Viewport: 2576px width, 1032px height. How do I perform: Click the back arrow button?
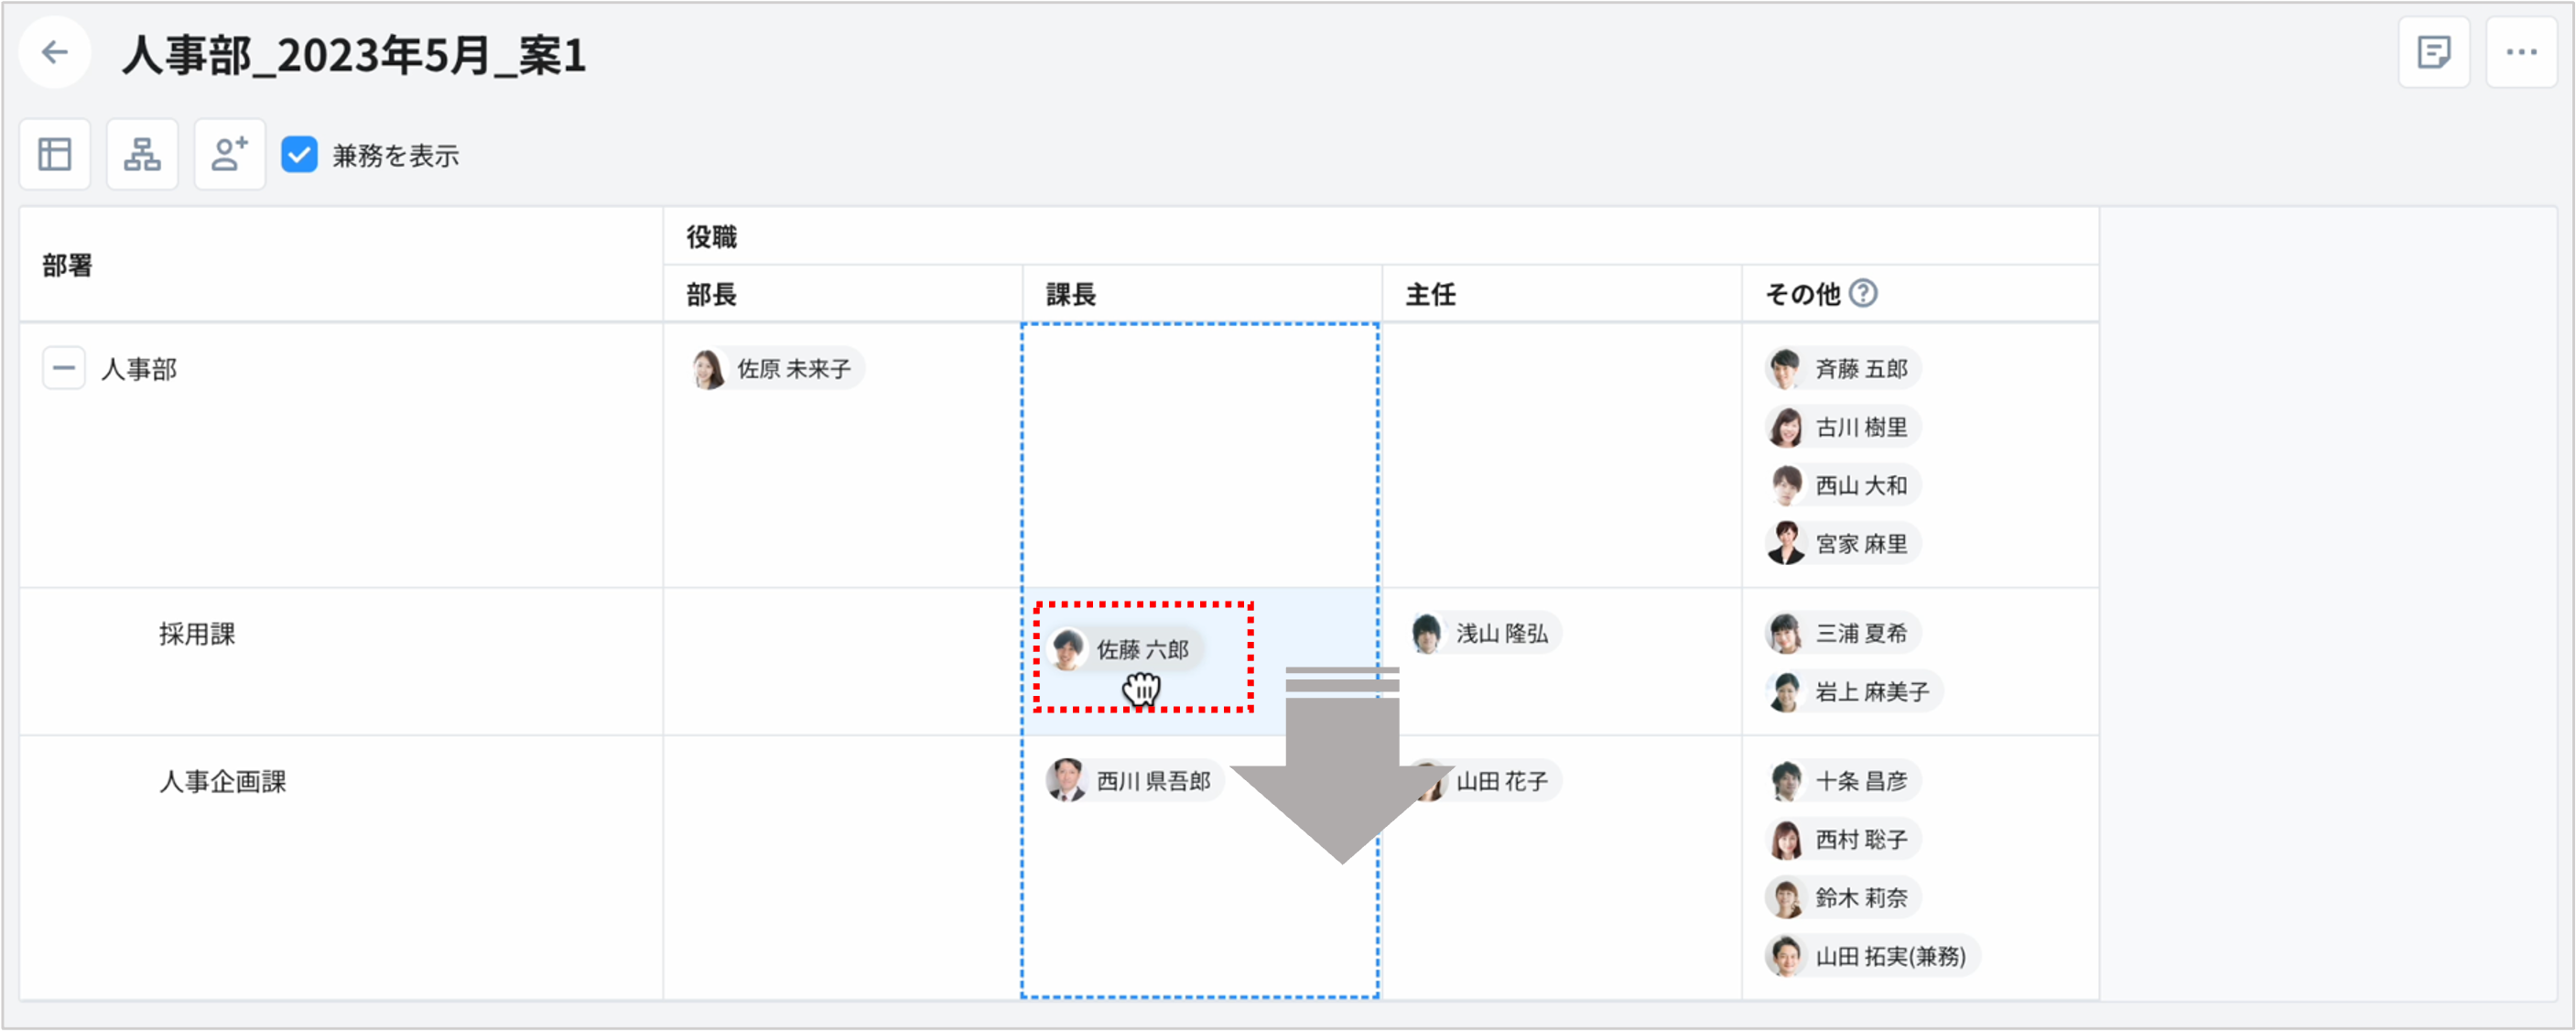55,52
